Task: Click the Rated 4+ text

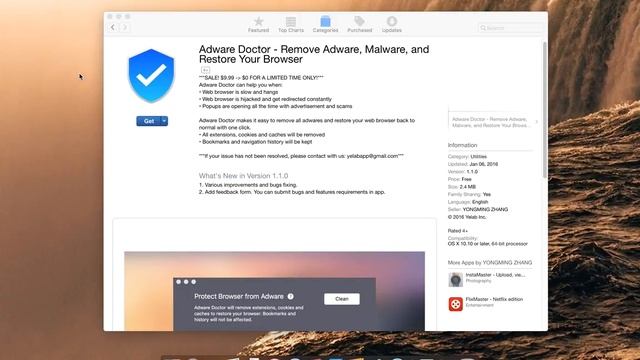Action: (458, 231)
